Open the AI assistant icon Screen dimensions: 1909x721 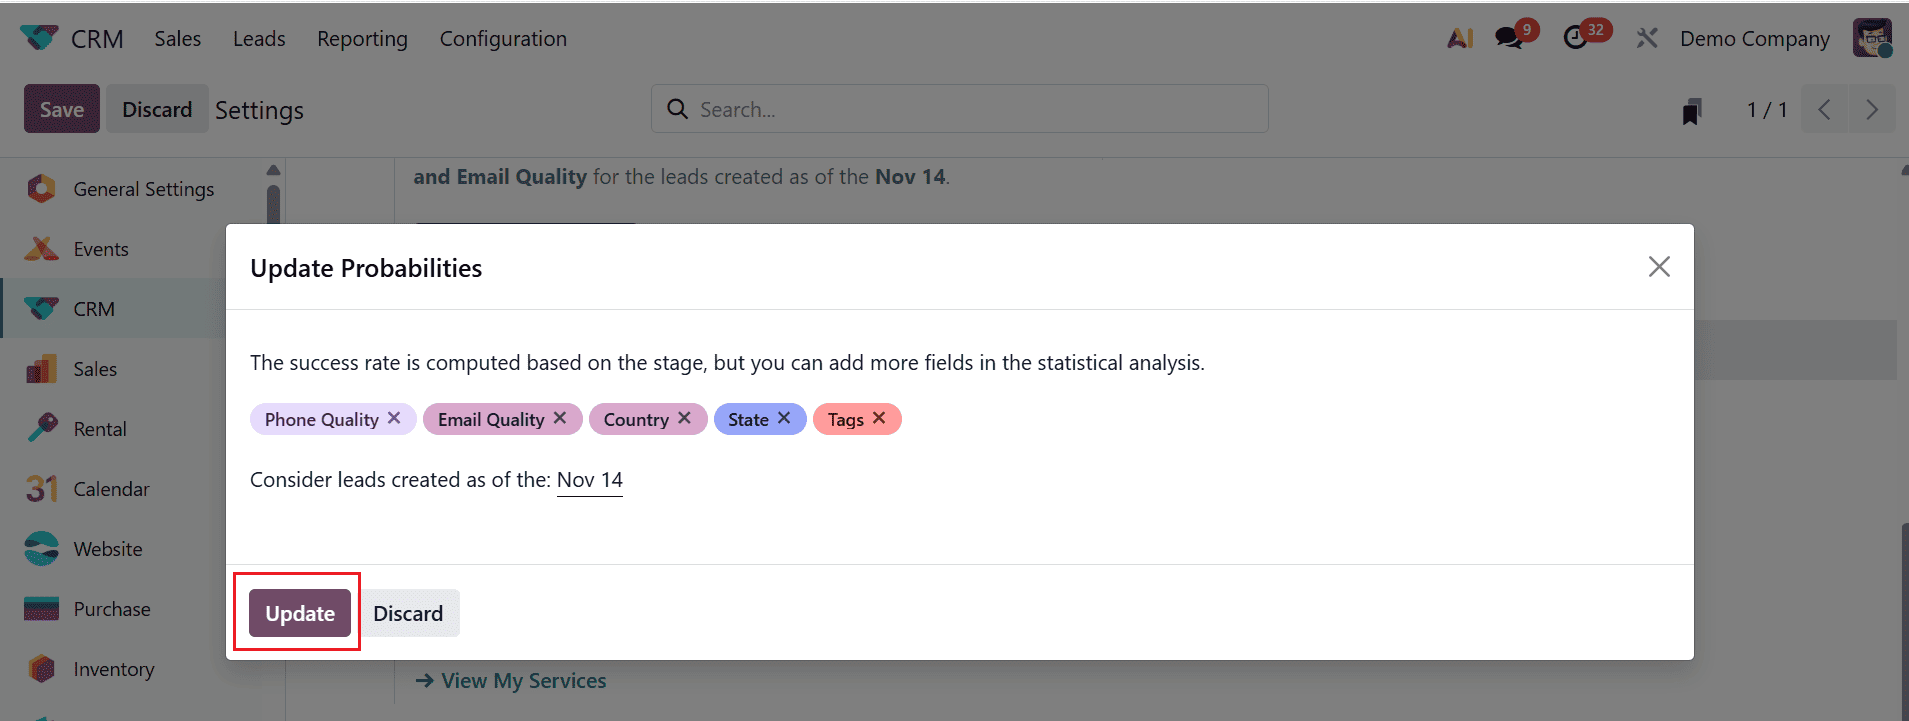1460,37
